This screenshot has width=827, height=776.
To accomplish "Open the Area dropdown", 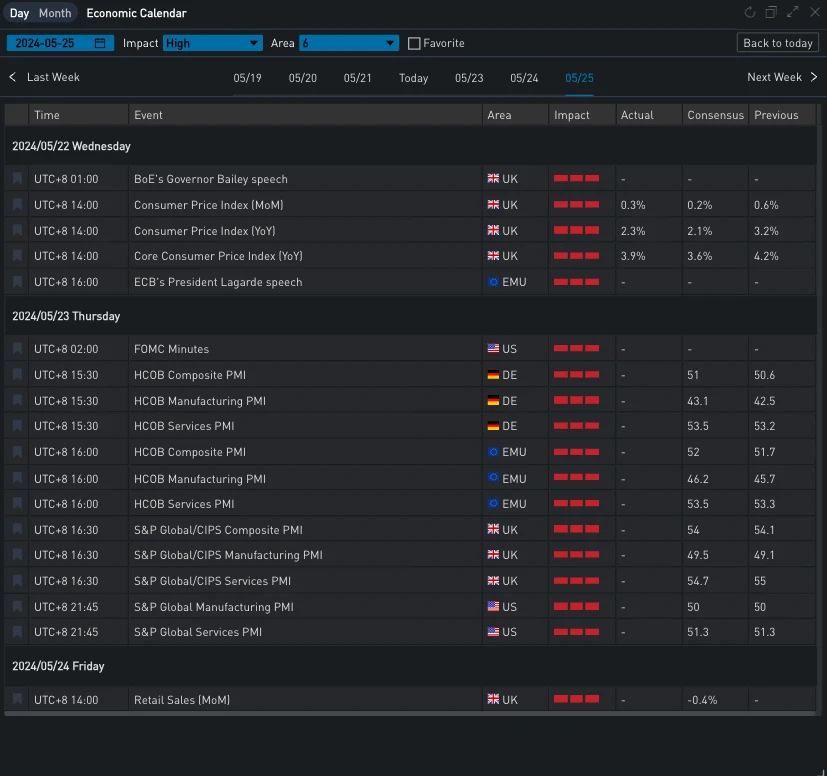I will [348, 43].
